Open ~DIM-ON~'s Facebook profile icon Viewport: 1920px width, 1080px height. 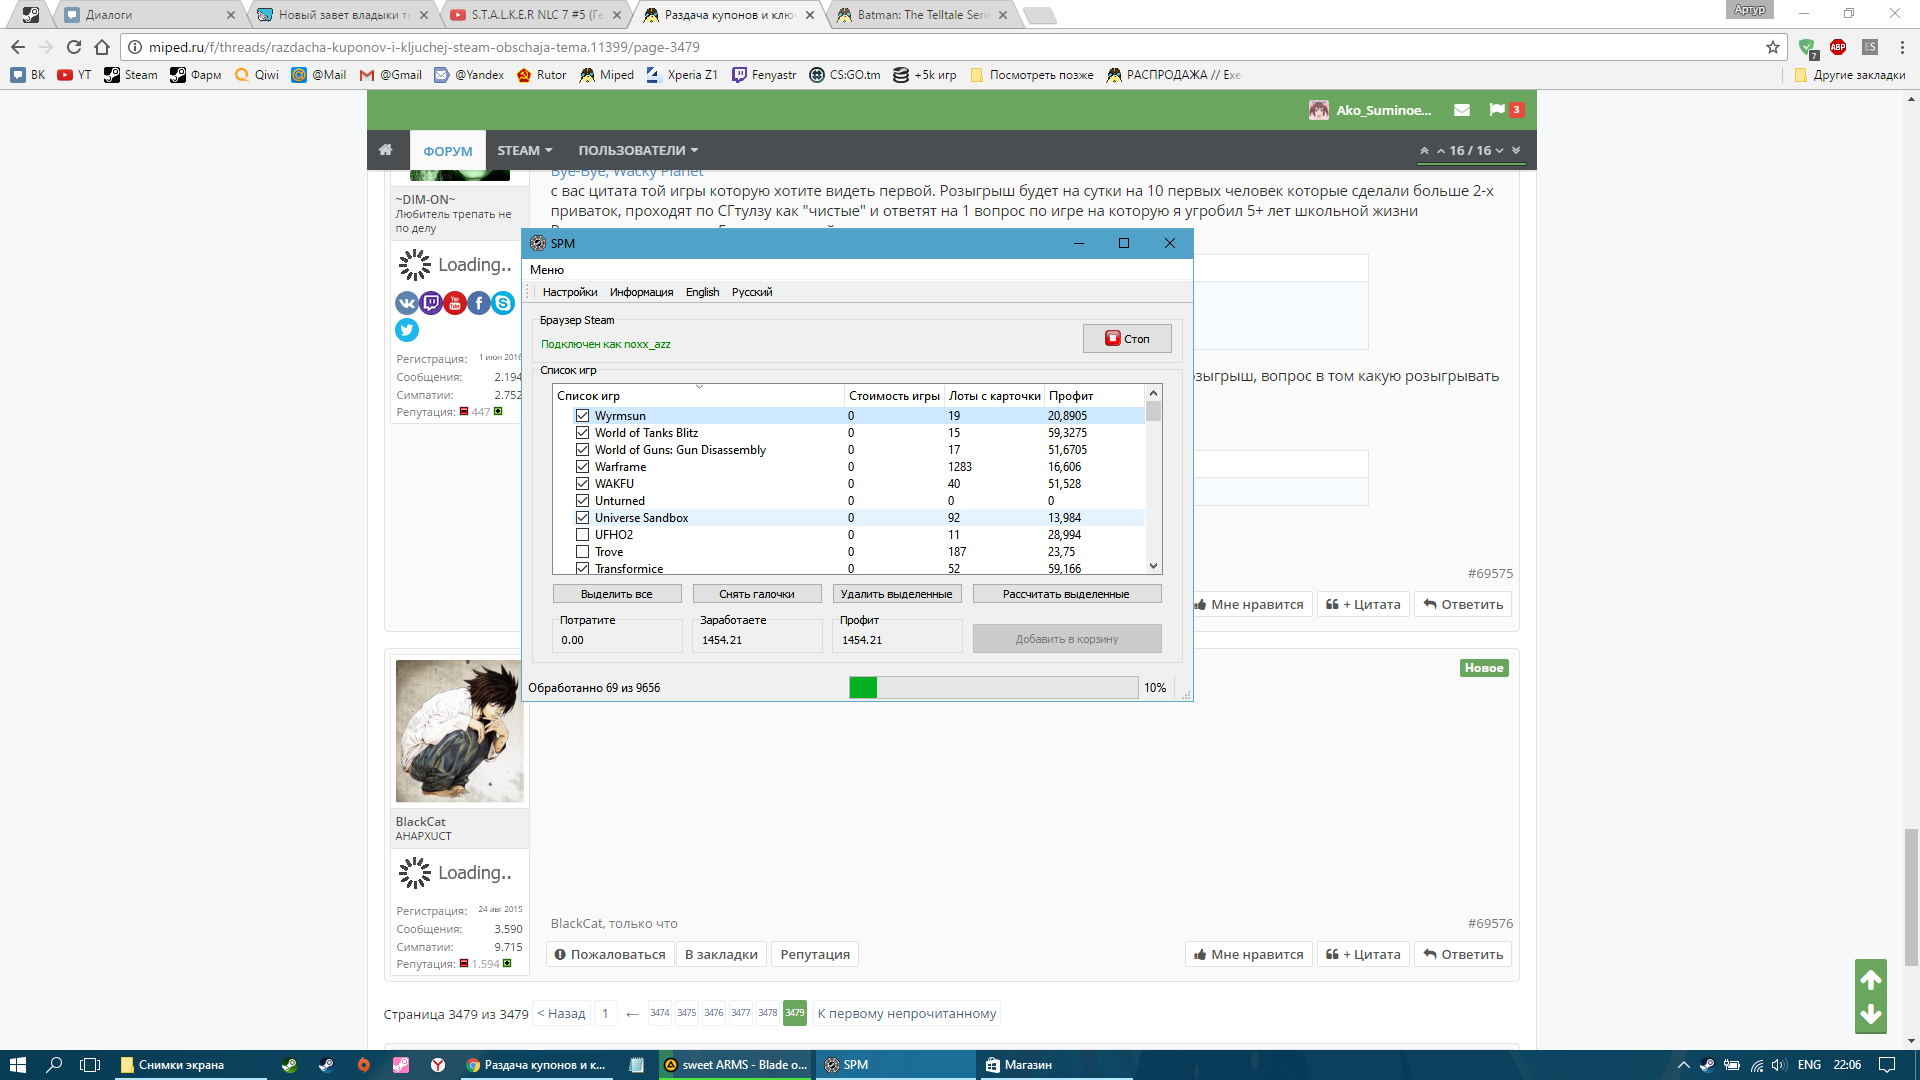coord(479,303)
